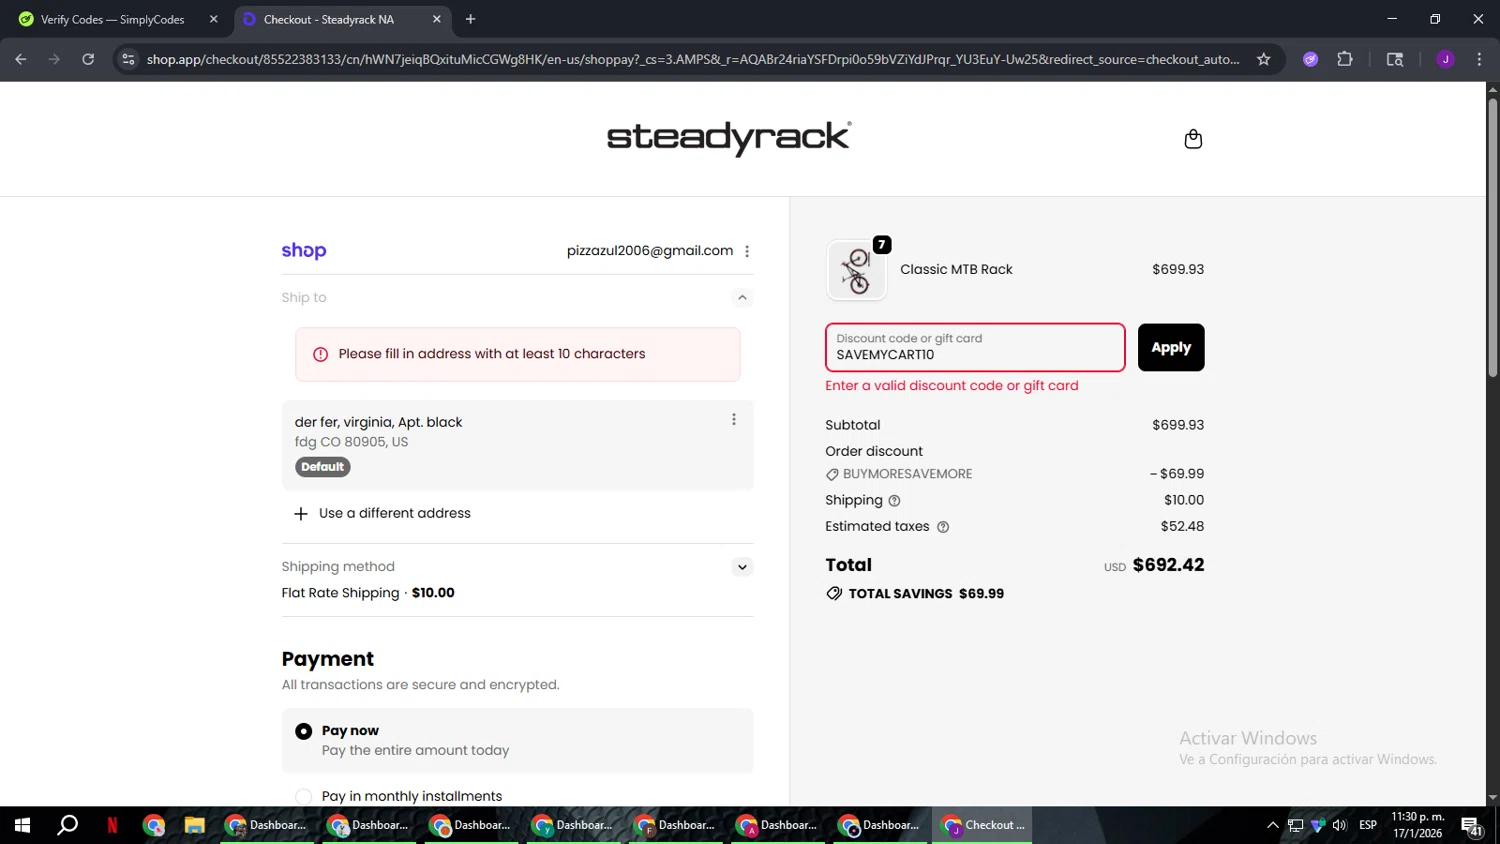Viewport: 1500px width, 844px height.
Task: Close the Checkout Steadyrack tab
Action: coord(436,19)
